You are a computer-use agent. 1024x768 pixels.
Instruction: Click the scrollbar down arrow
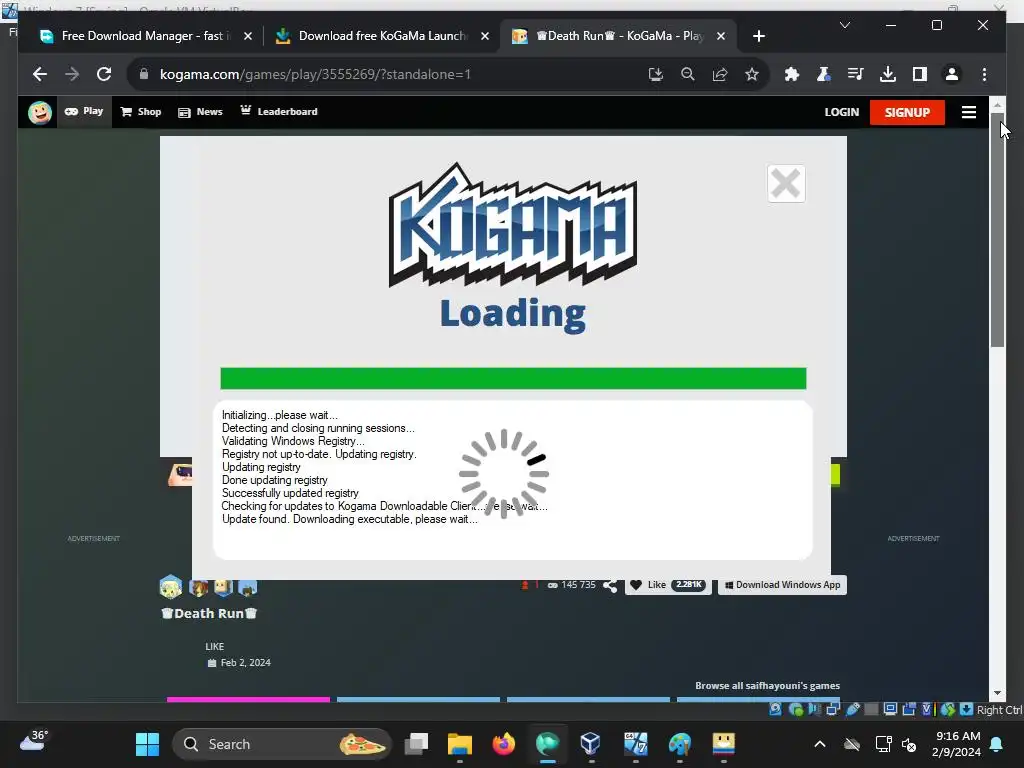(997, 693)
